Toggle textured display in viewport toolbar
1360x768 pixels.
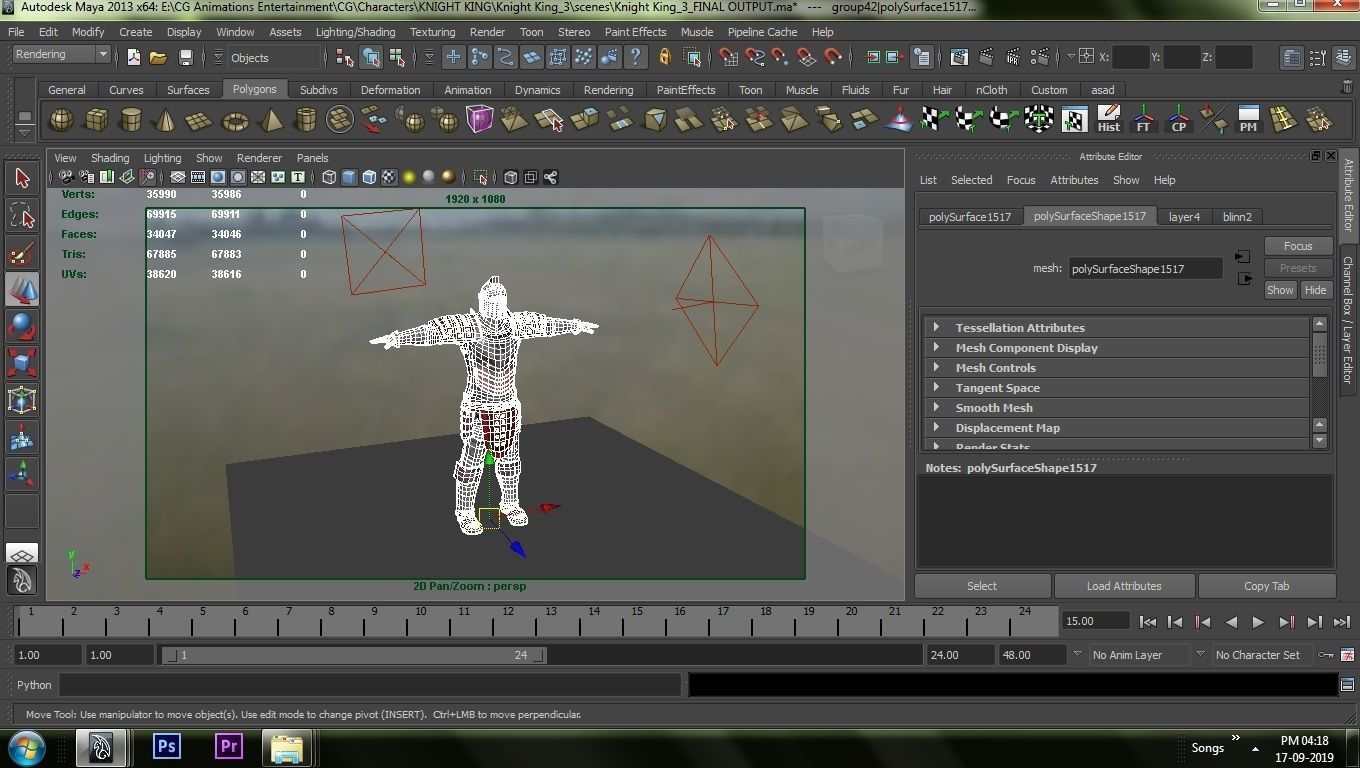point(389,178)
